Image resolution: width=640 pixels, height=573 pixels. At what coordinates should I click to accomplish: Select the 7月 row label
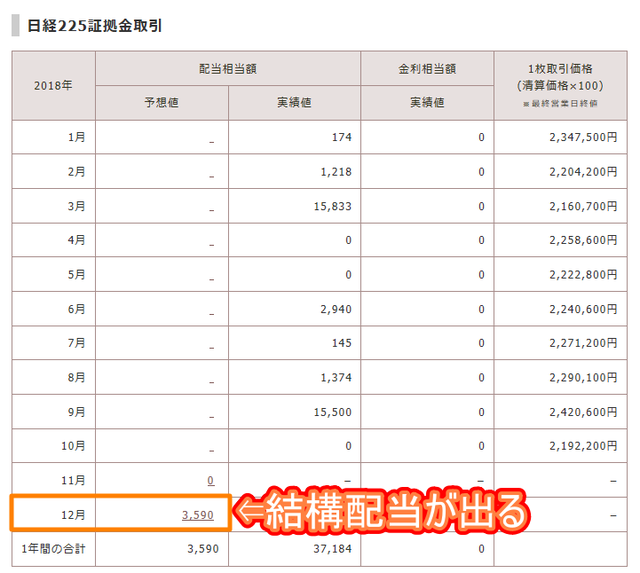tap(77, 343)
